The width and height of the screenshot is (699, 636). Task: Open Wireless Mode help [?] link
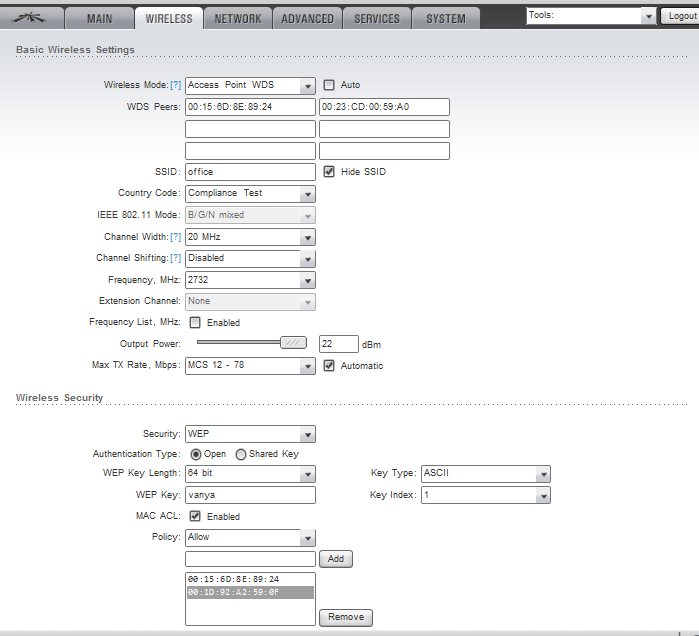coord(176,85)
